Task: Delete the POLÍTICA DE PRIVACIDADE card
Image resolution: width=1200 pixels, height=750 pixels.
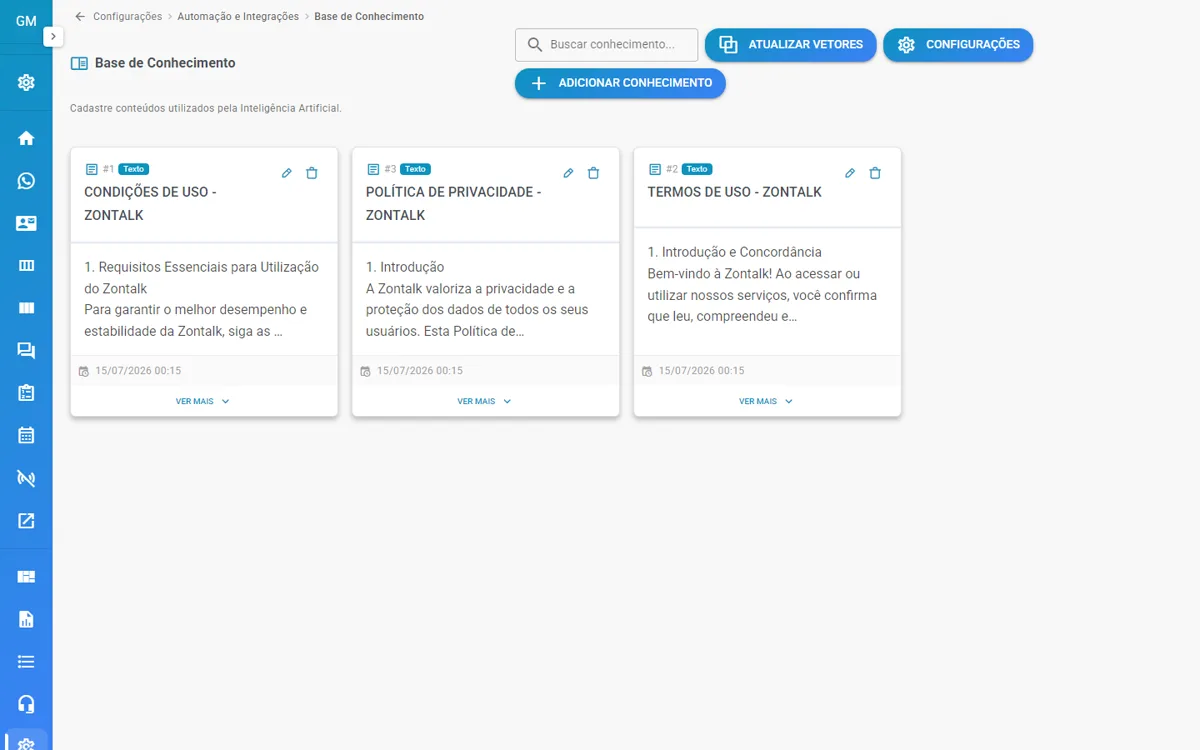Action: coord(594,173)
